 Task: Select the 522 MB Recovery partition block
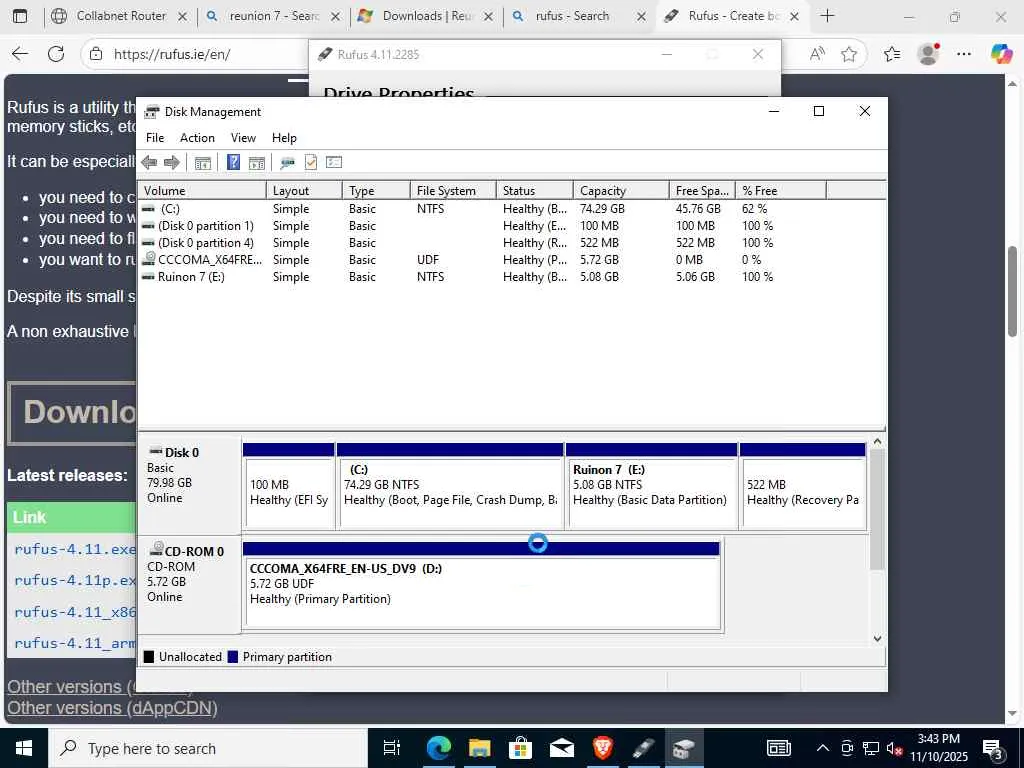tap(803, 486)
